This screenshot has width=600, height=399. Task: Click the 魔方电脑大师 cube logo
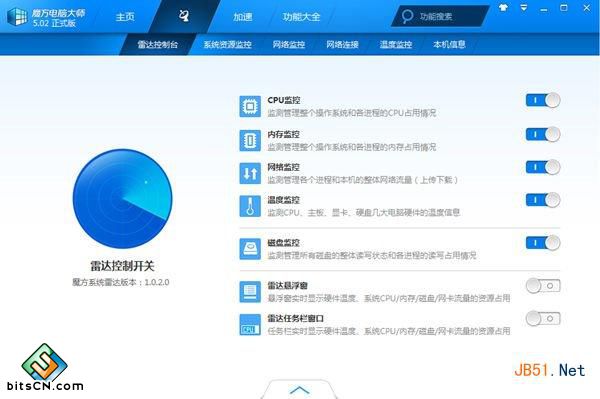point(17,17)
